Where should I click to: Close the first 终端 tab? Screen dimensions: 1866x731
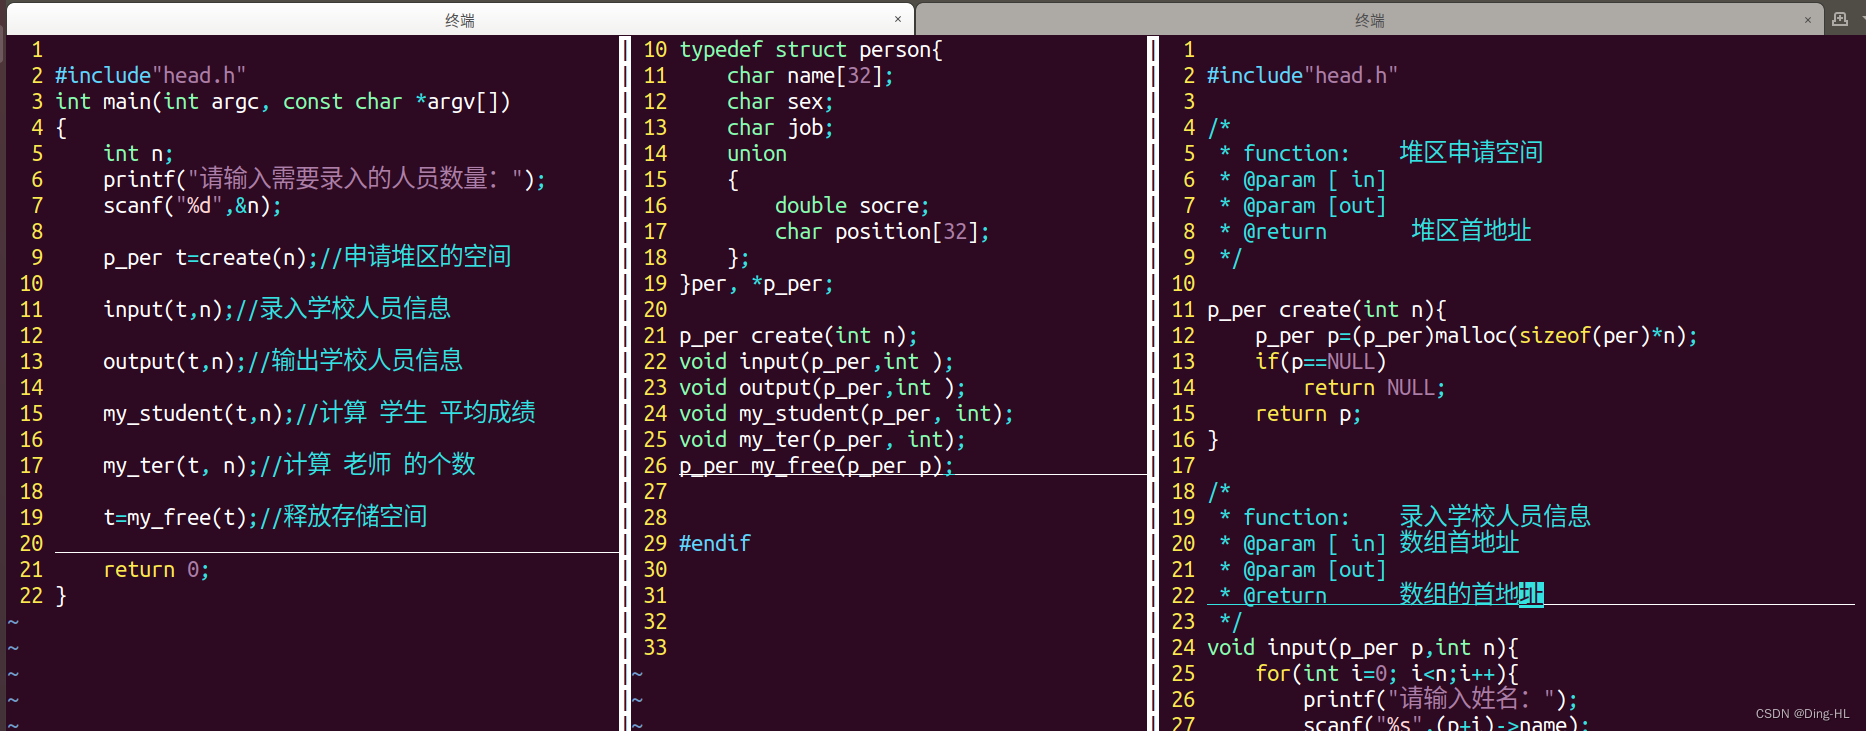(897, 19)
